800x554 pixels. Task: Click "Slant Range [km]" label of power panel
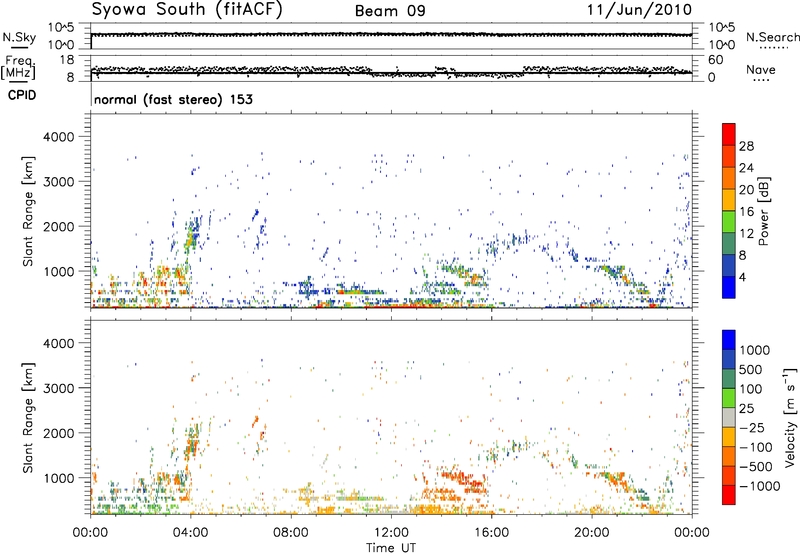point(28,211)
